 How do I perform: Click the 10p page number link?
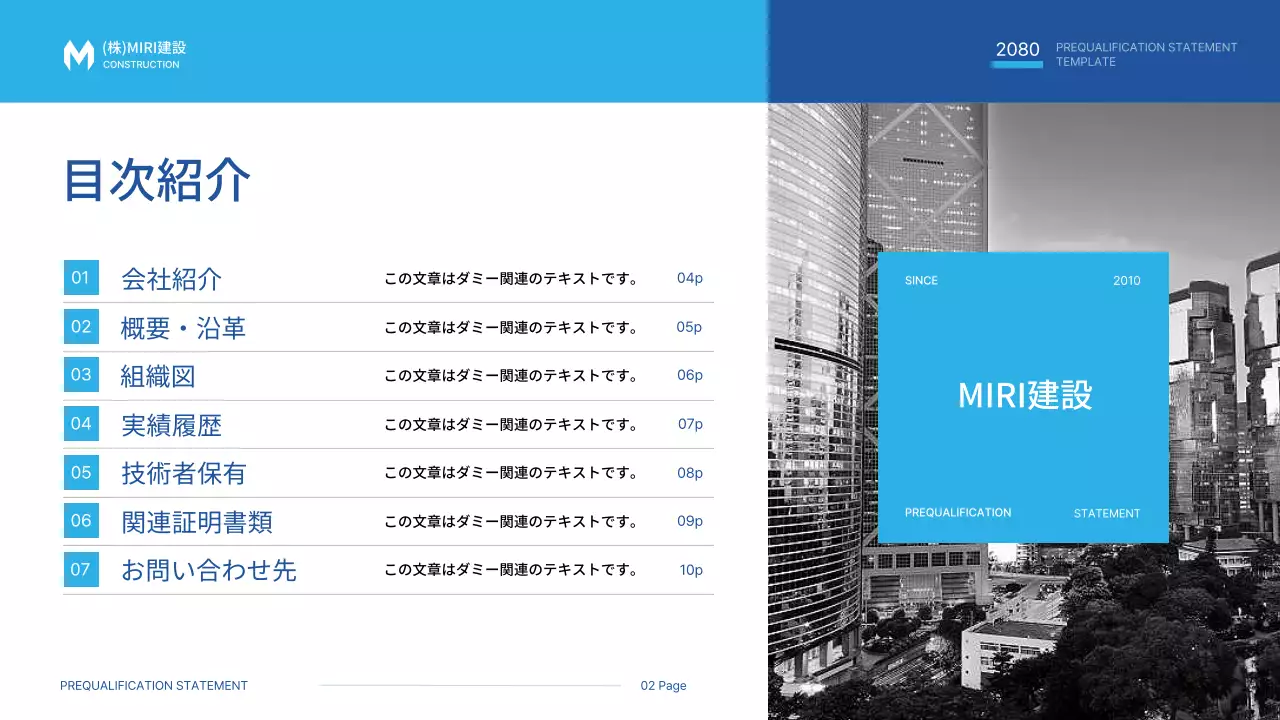690,569
